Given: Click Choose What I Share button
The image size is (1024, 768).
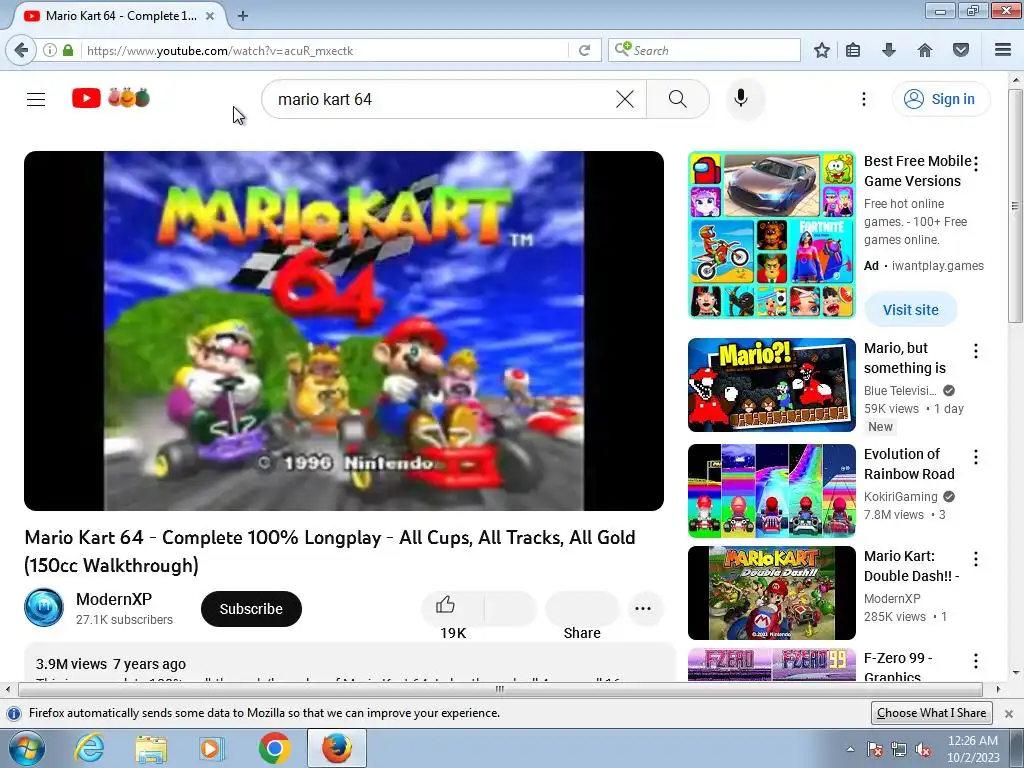Looking at the screenshot, I should tap(931, 712).
